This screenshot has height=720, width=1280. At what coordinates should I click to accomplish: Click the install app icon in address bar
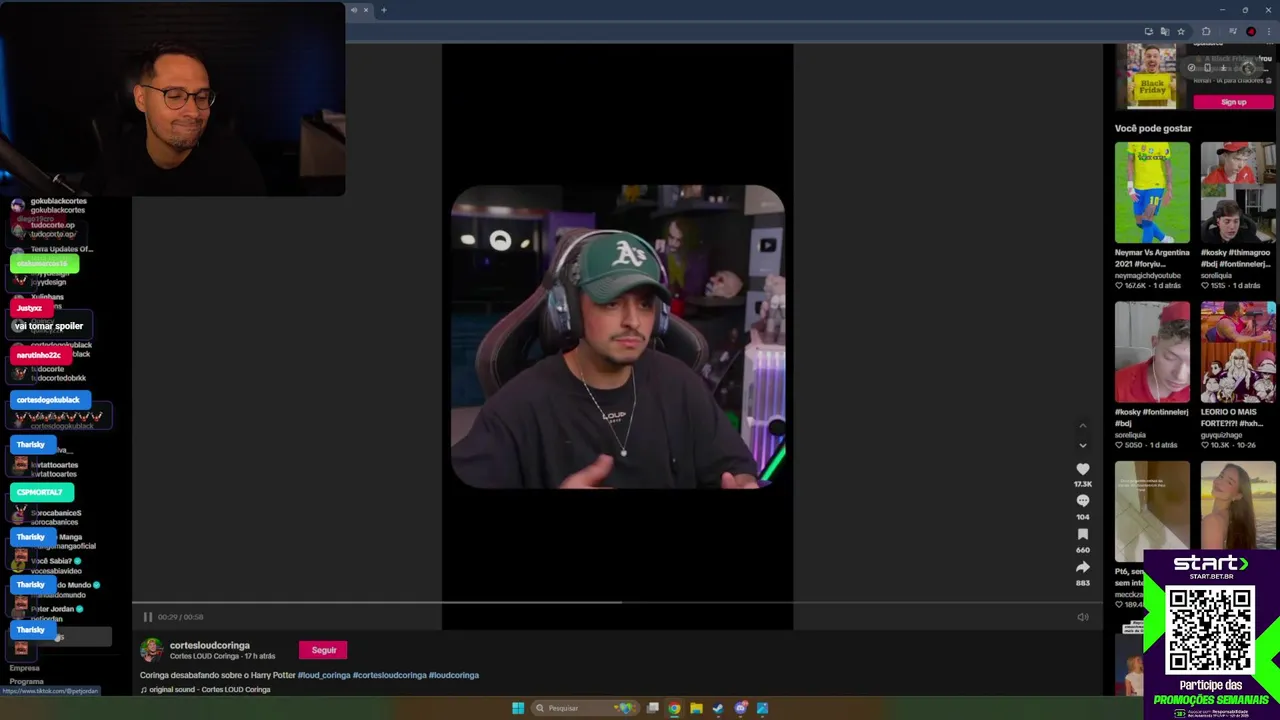[x=1148, y=31]
